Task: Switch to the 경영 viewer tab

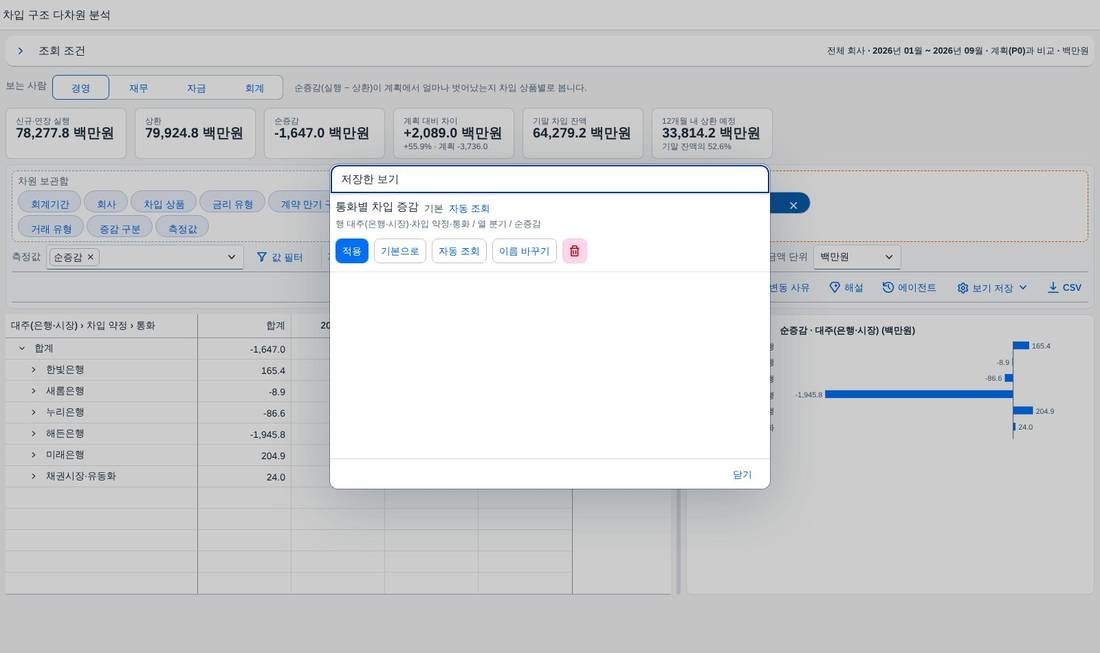Action: (81, 88)
